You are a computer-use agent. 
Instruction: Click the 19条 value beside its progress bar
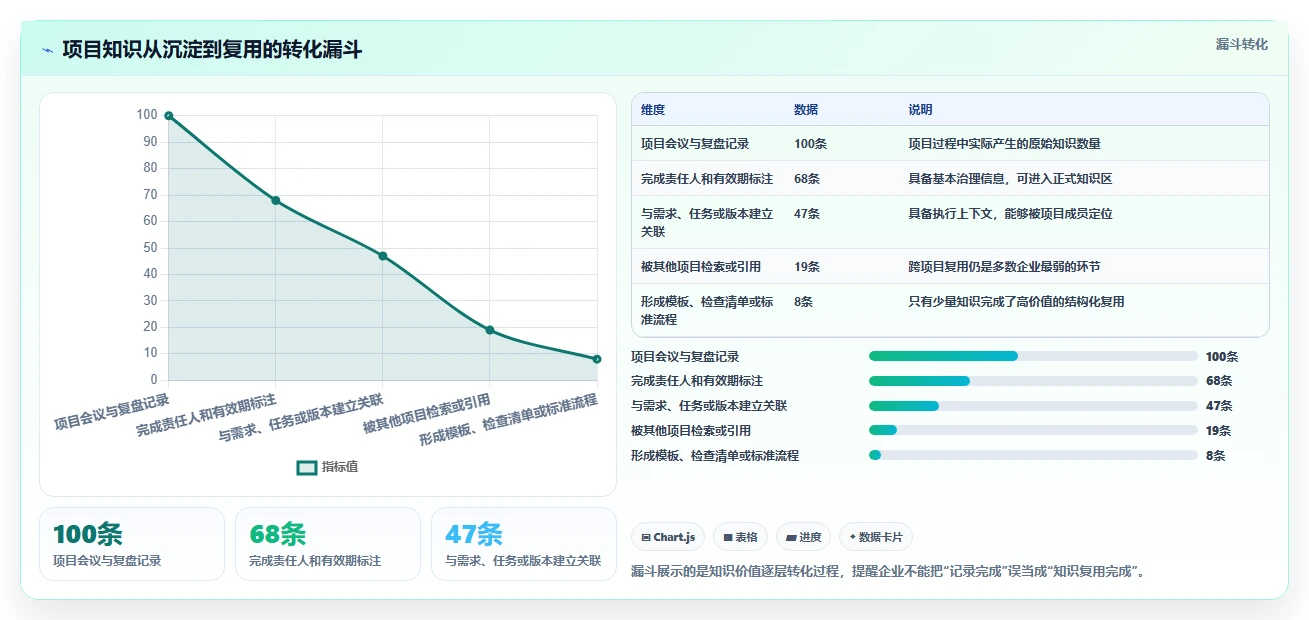point(1219,431)
